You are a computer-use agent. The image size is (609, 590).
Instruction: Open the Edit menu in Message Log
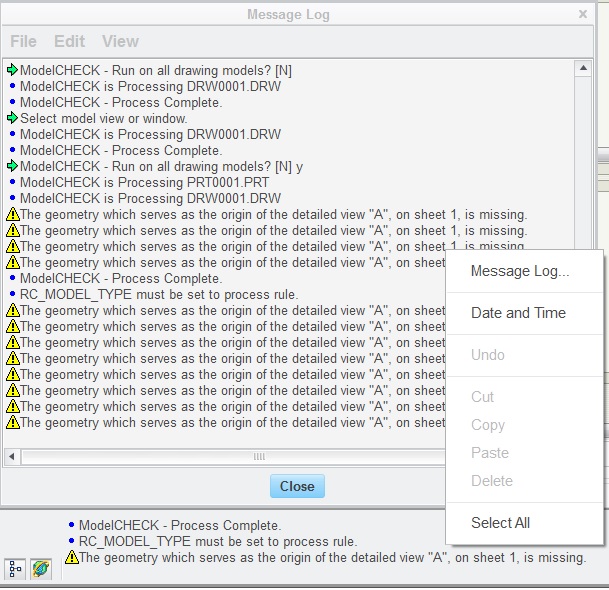coord(69,41)
